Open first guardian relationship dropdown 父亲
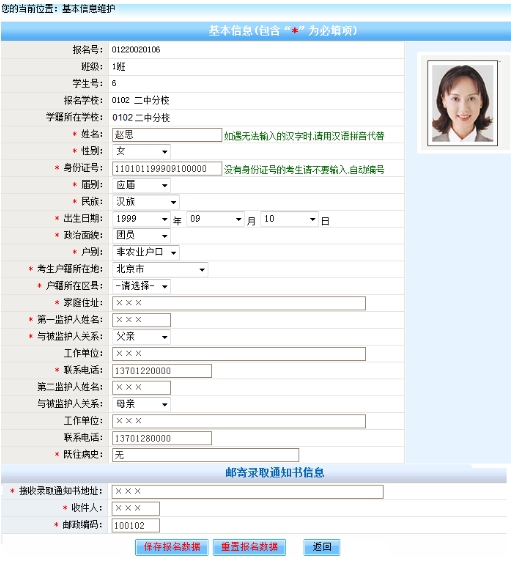Screen dimensions: 511x562 tap(141, 337)
